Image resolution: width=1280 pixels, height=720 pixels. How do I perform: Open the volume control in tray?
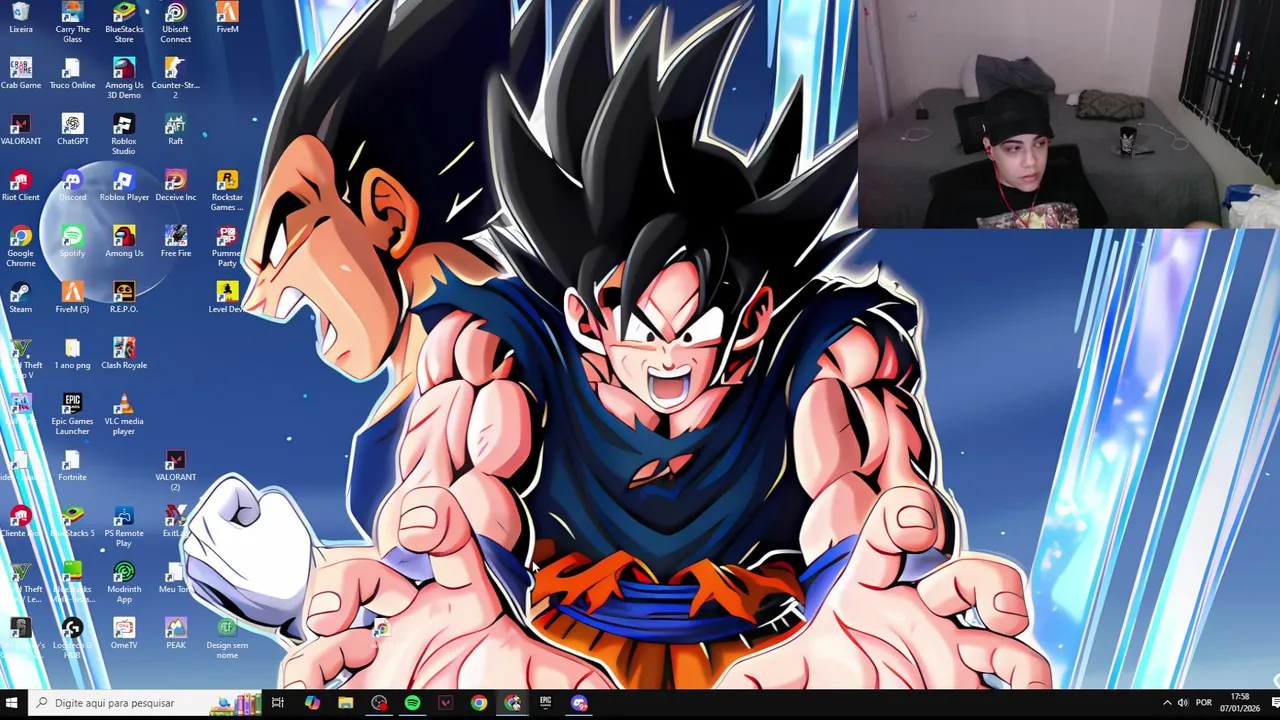[1183, 703]
